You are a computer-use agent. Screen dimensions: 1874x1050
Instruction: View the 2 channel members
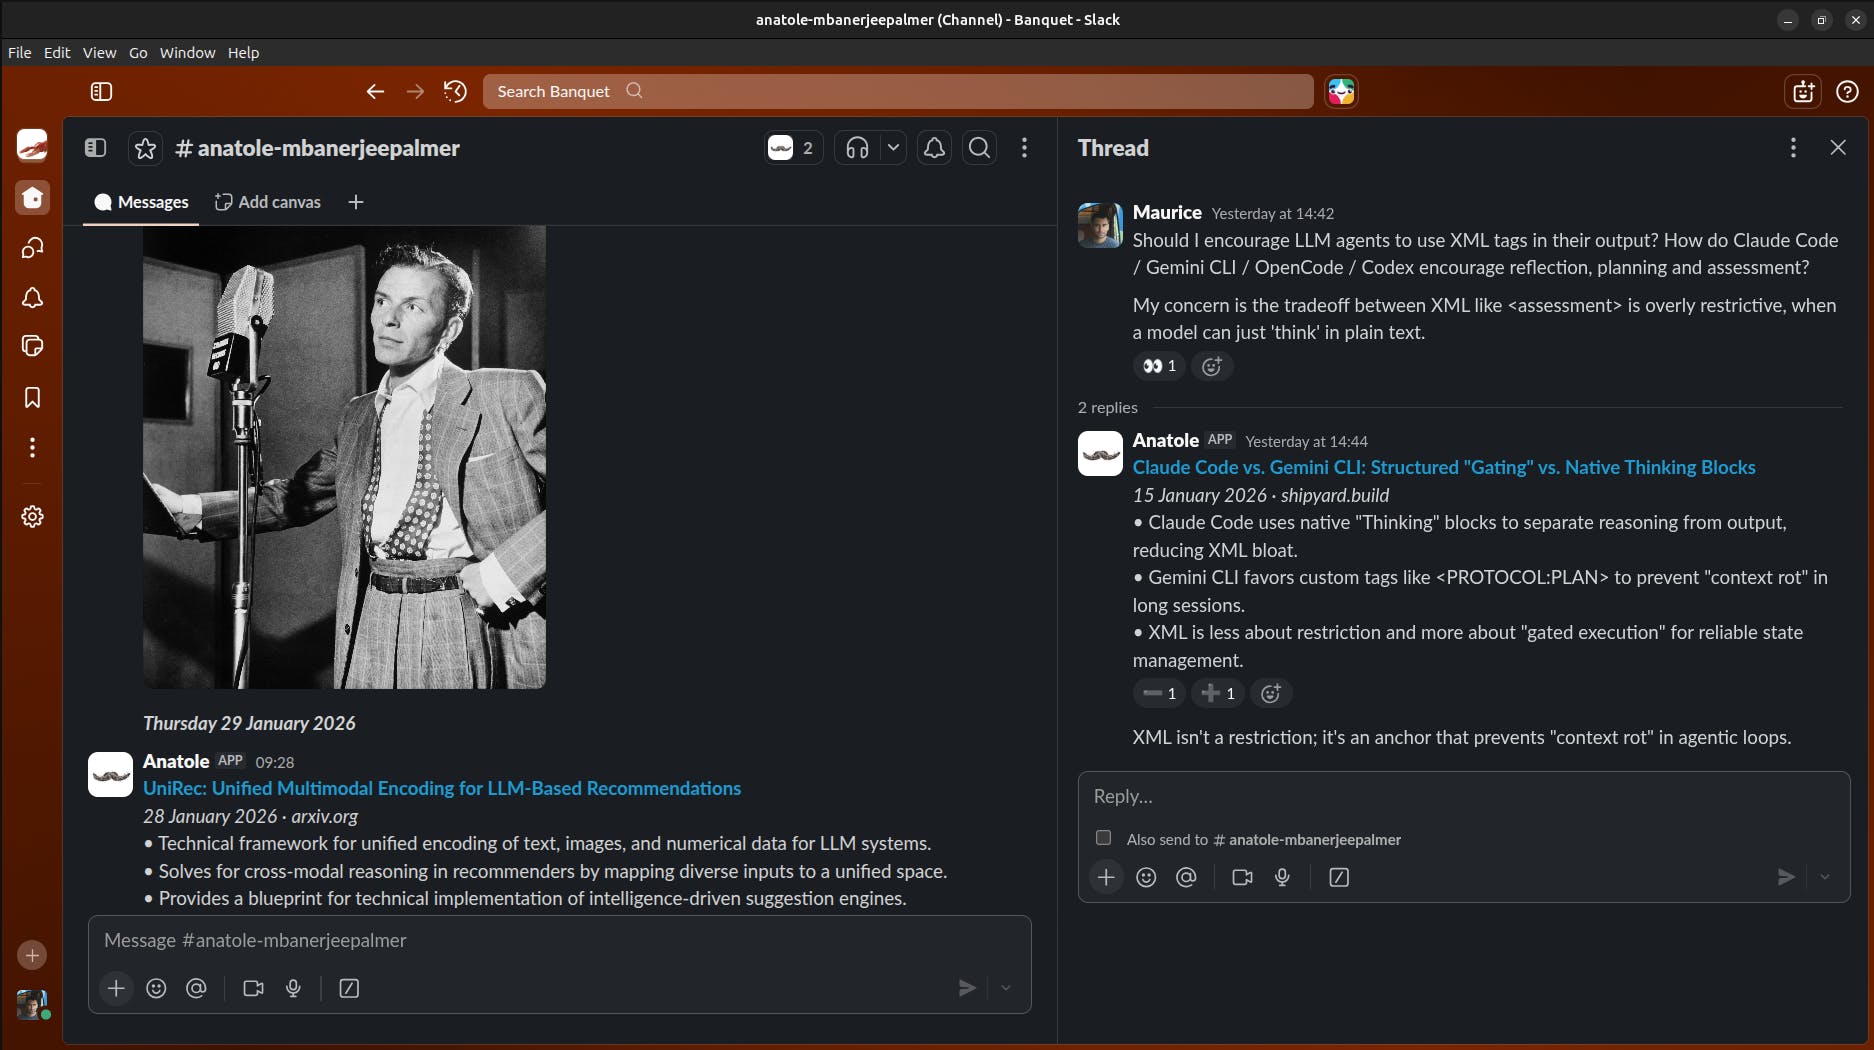(x=793, y=148)
